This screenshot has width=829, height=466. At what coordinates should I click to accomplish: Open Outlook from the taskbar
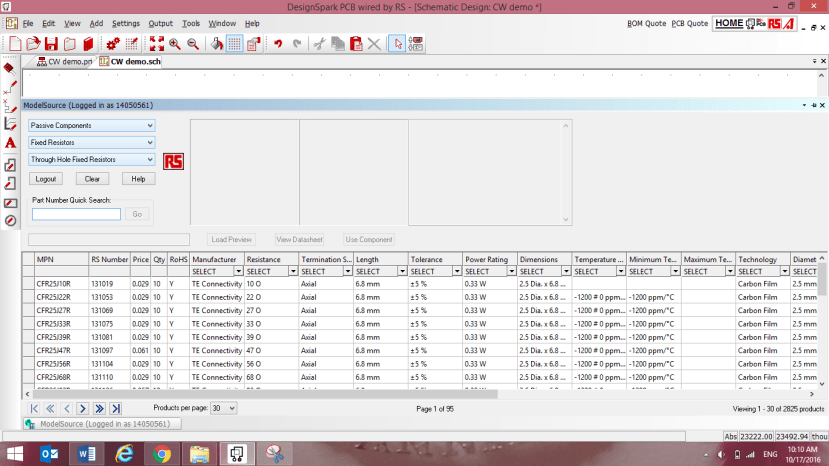click(50, 454)
